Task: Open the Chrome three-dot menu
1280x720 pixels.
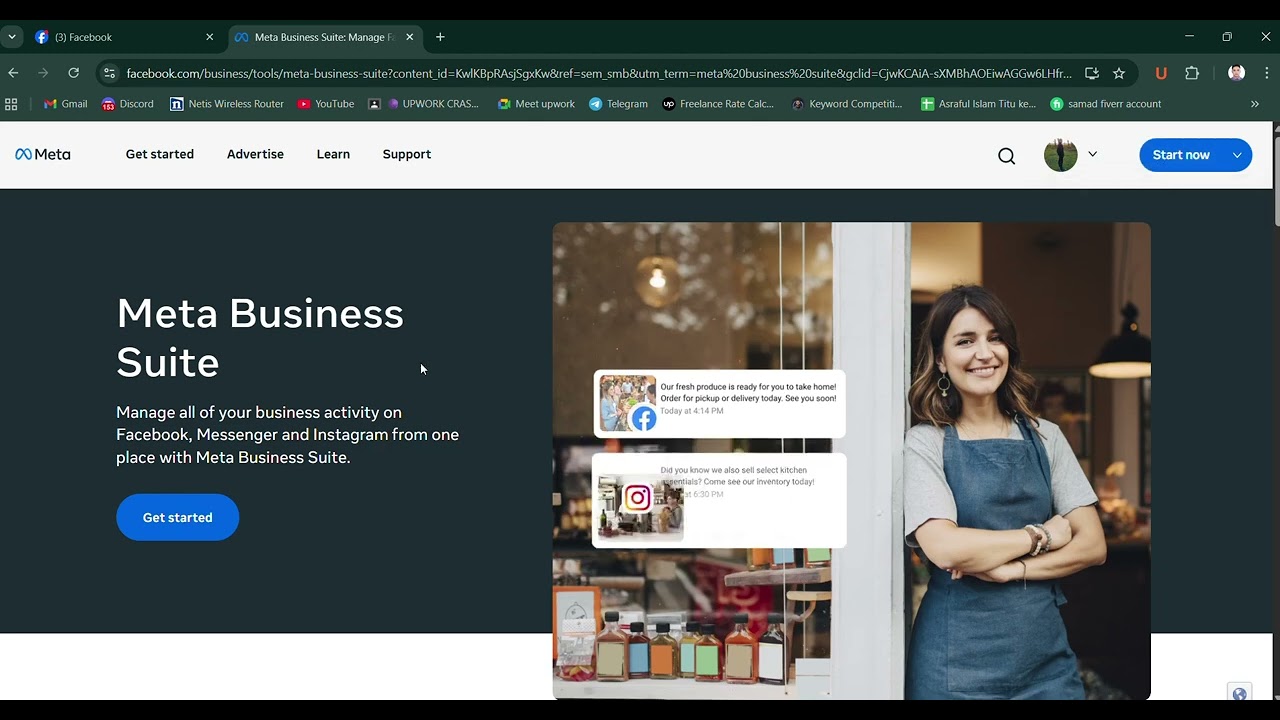Action: (x=1267, y=73)
